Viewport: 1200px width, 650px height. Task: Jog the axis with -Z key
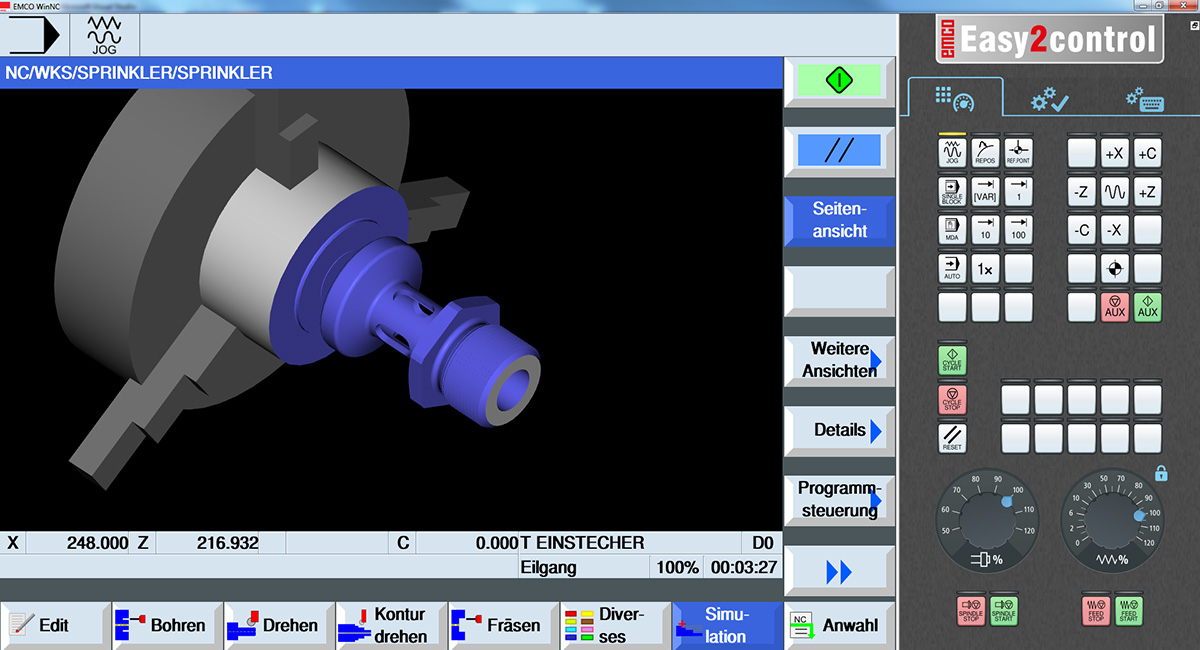[1081, 191]
